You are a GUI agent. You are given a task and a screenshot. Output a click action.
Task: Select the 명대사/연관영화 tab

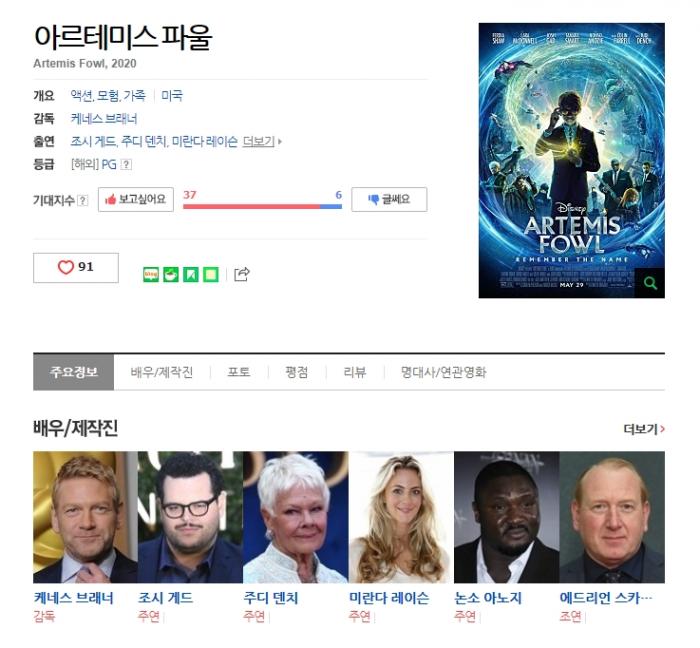[x=443, y=372]
